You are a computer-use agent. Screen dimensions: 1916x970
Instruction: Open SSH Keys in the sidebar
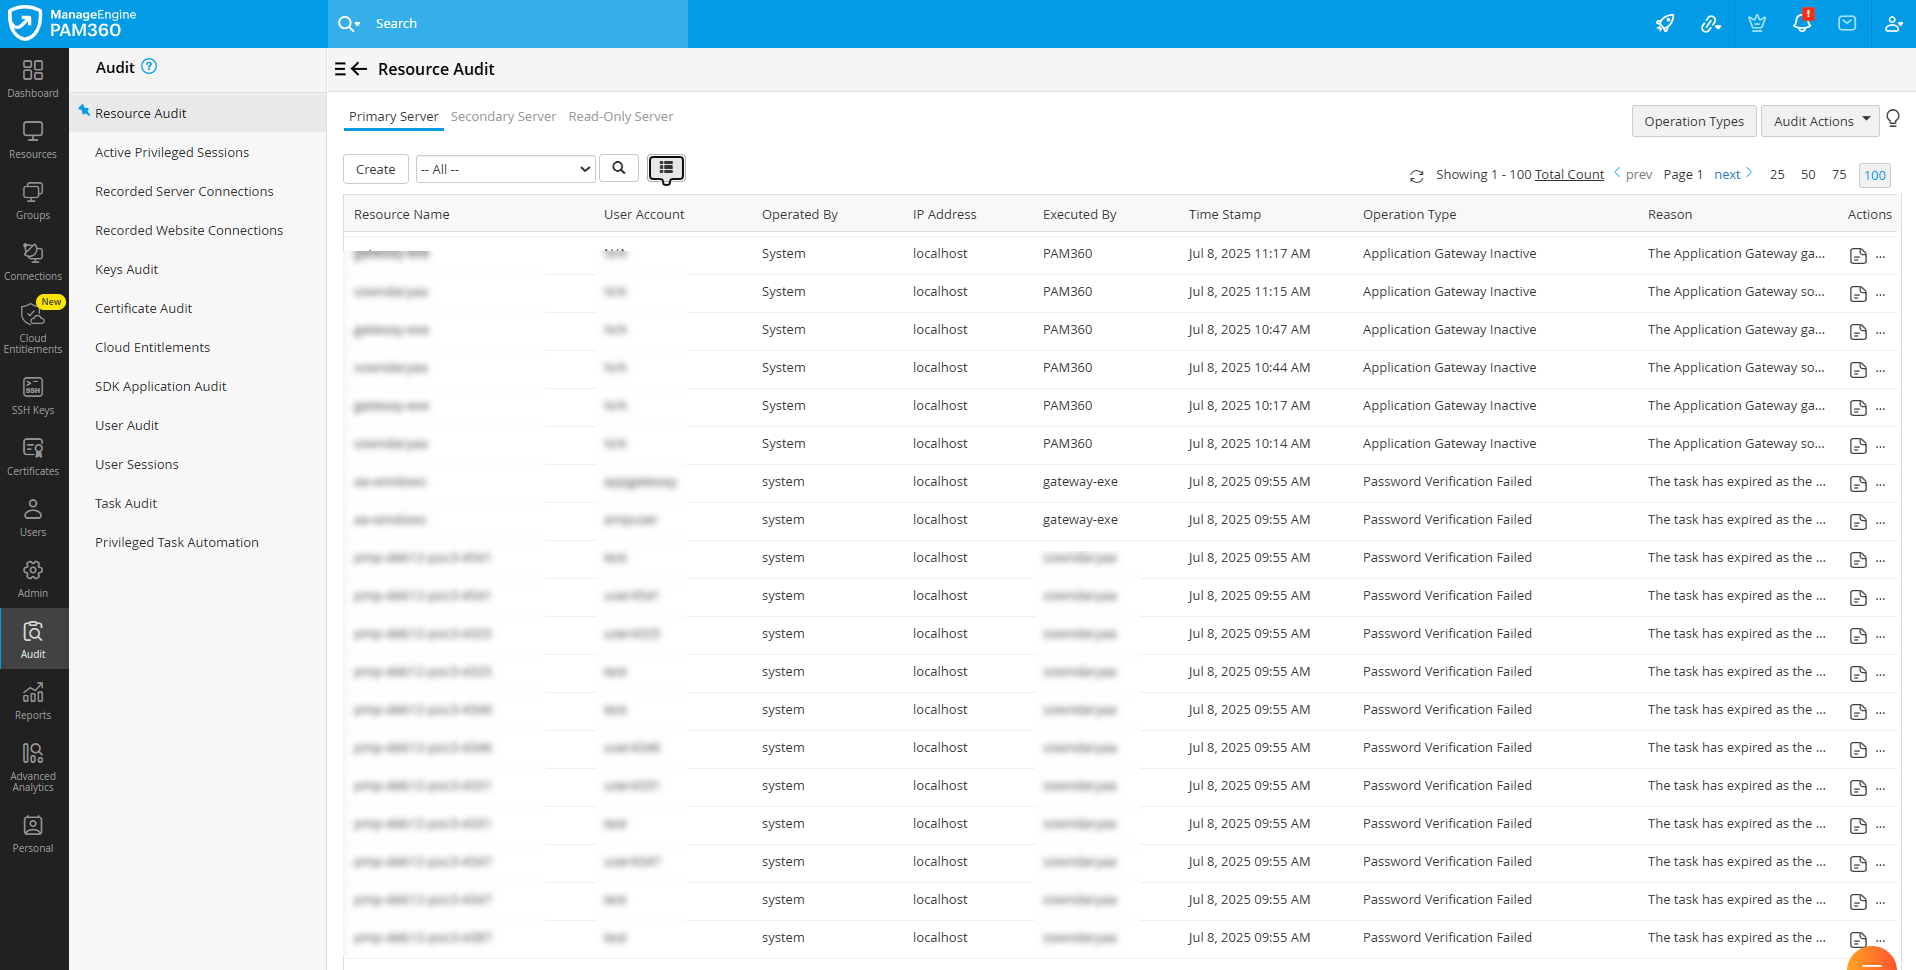pyautogui.click(x=33, y=396)
